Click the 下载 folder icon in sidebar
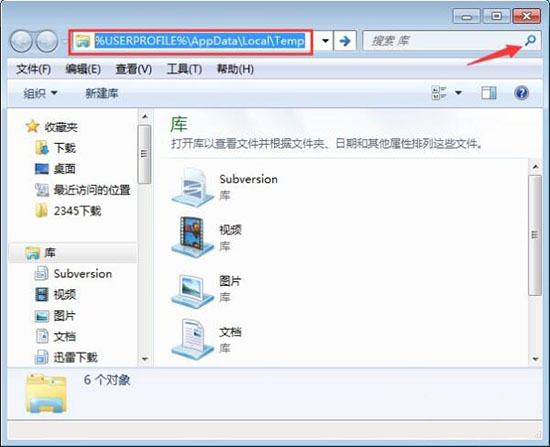Screen dimensions: 550x447 click(41, 148)
